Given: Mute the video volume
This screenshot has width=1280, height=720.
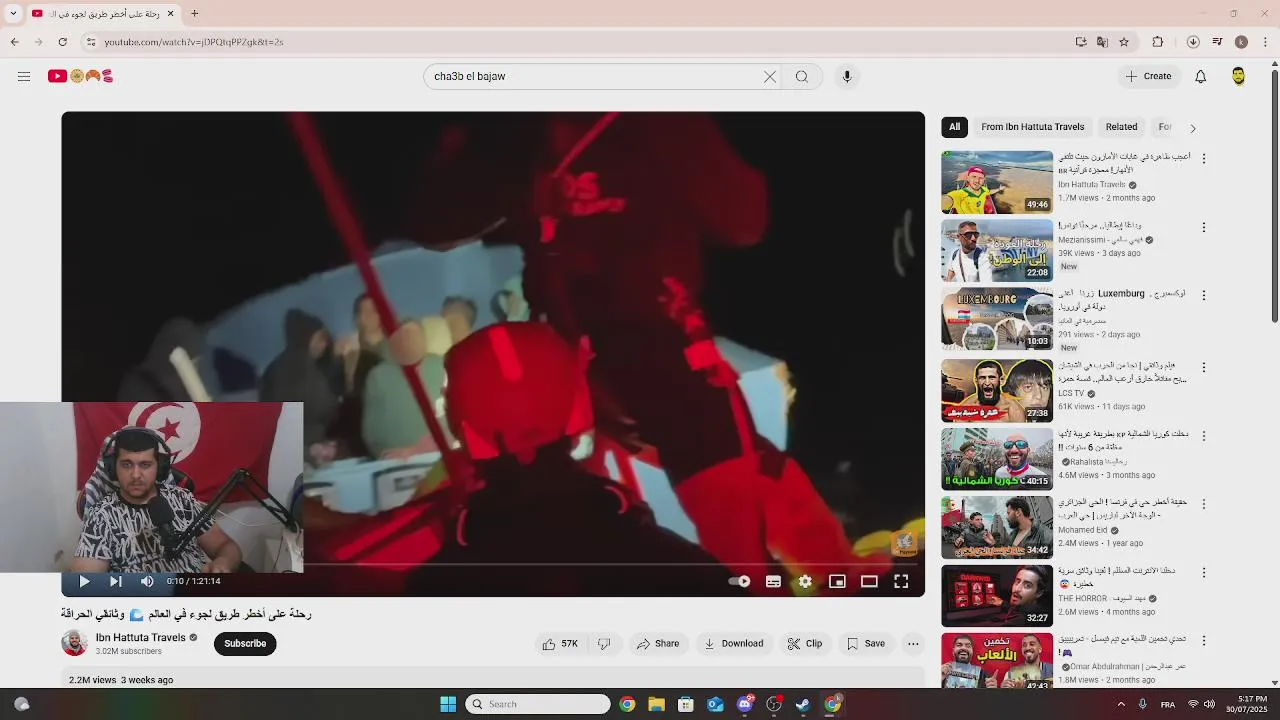Looking at the screenshot, I should pos(147,581).
